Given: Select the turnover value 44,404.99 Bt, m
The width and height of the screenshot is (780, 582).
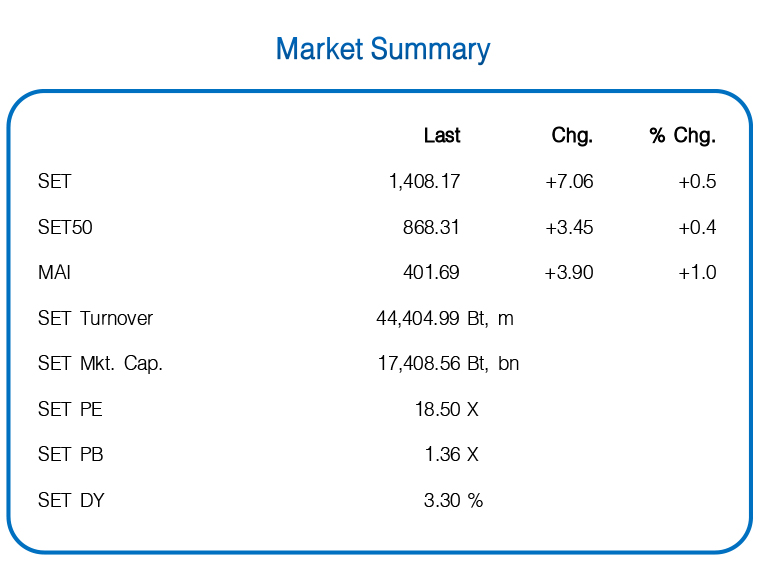Looking at the screenshot, I should (445, 318).
